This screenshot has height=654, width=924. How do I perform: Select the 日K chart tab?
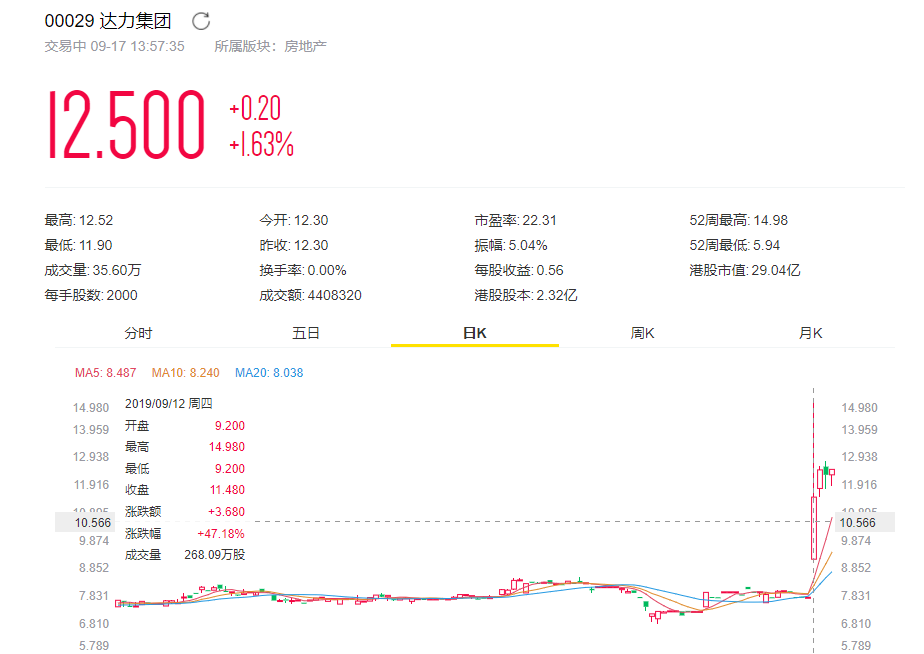pyautogui.click(x=474, y=333)
